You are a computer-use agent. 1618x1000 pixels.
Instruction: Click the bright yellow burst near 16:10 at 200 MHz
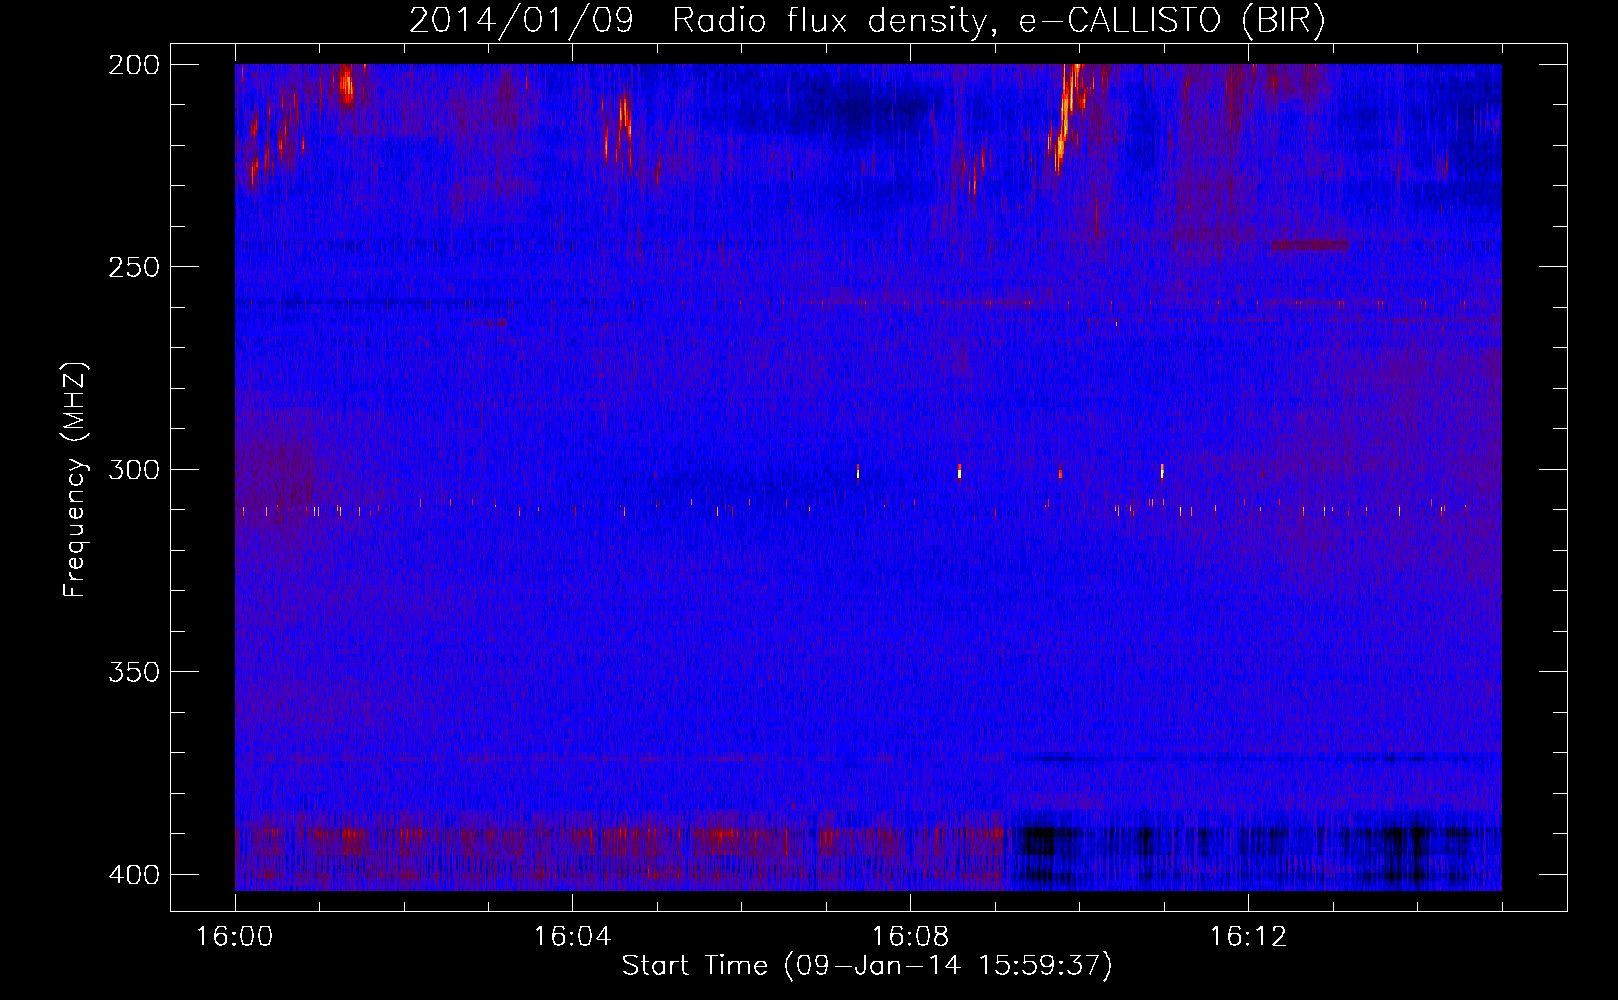[x=1068, y=115]
